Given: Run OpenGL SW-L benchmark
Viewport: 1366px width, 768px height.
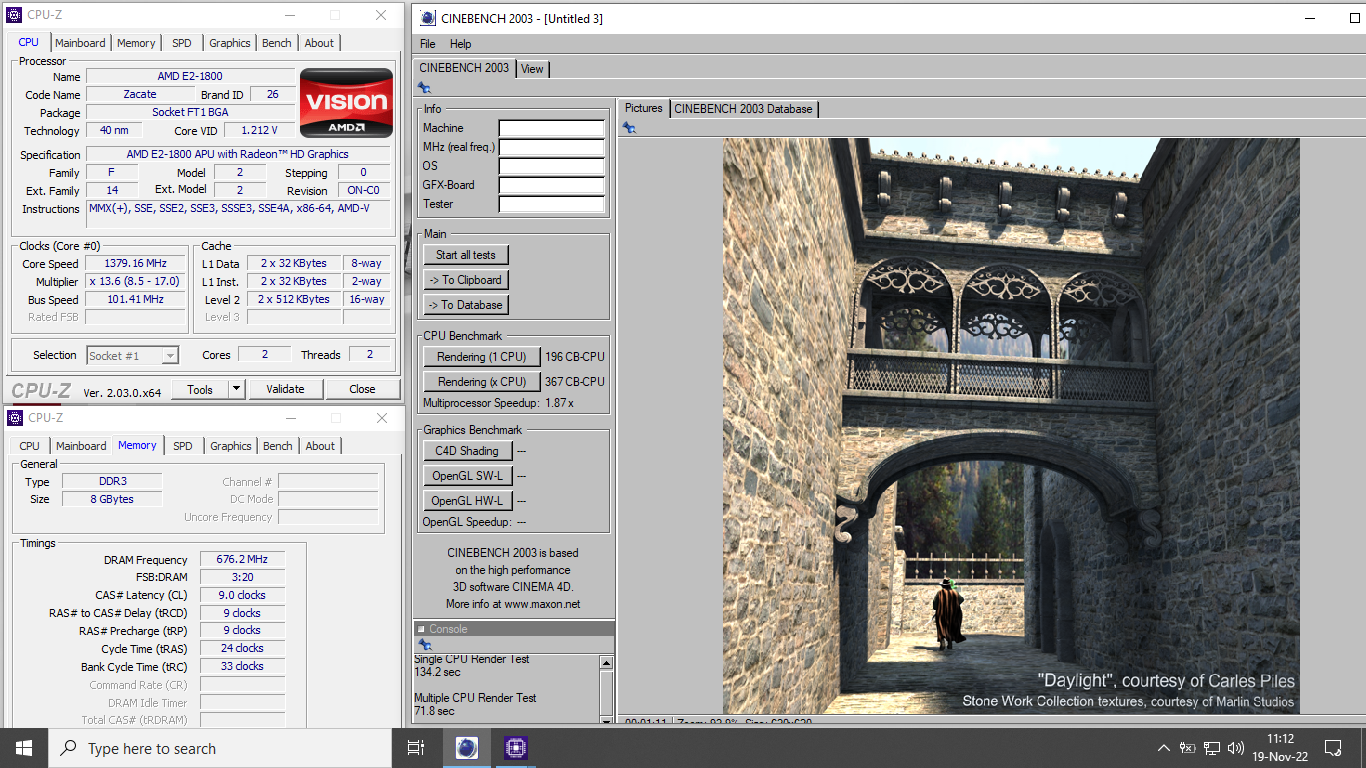Looking at the screenshot, I should [467, 476].
